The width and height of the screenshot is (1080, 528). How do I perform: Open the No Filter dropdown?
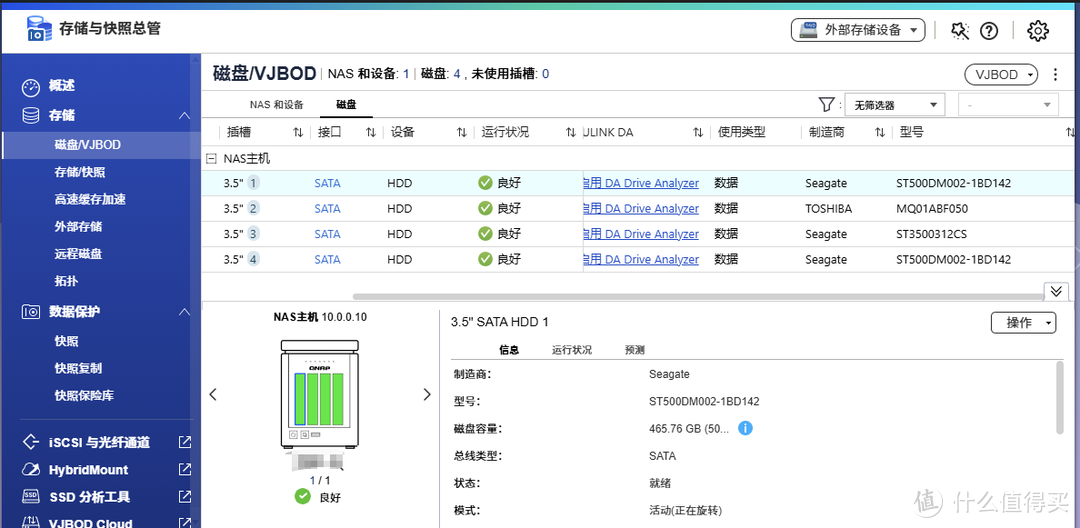(x=894, y=105)
